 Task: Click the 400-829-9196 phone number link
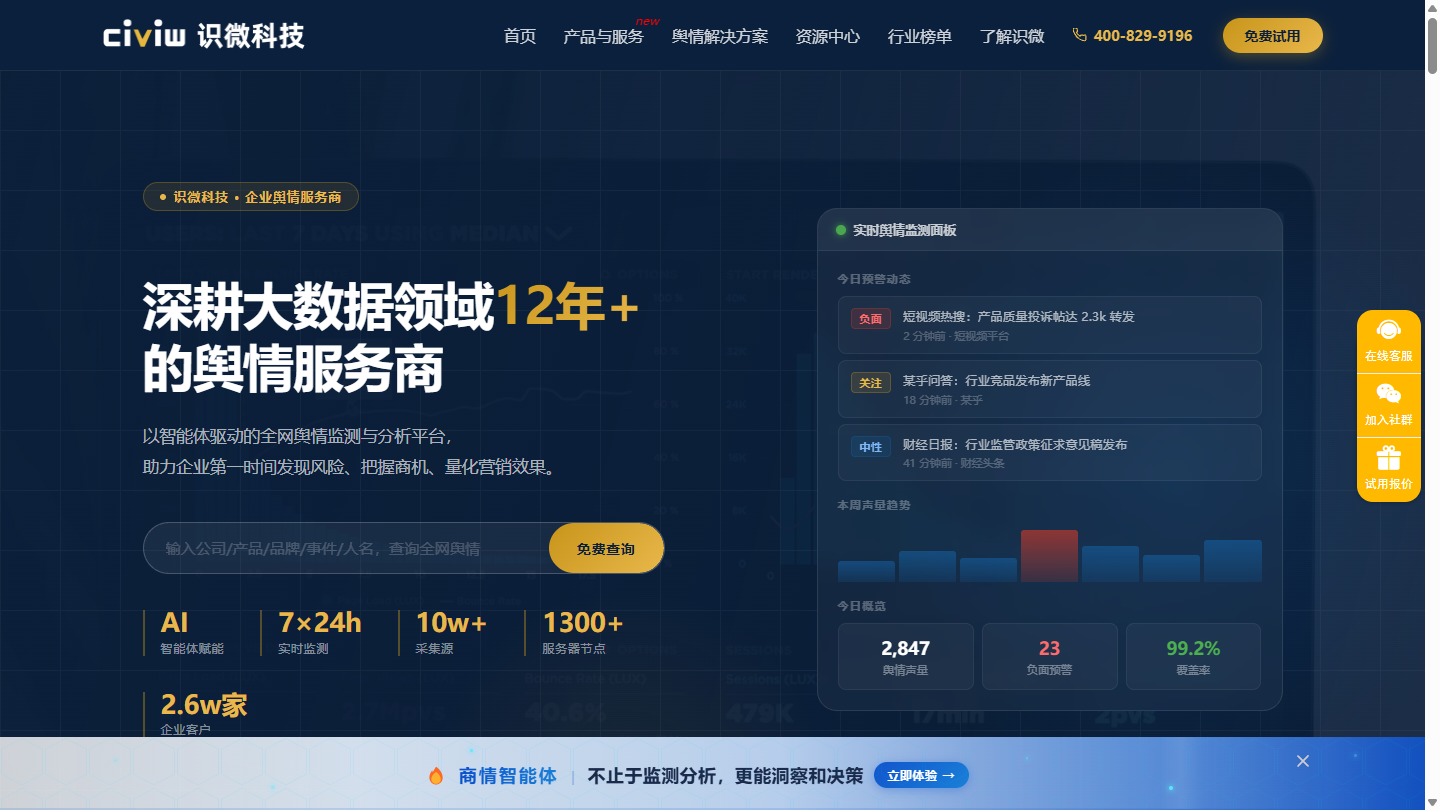click(1143, 36)
